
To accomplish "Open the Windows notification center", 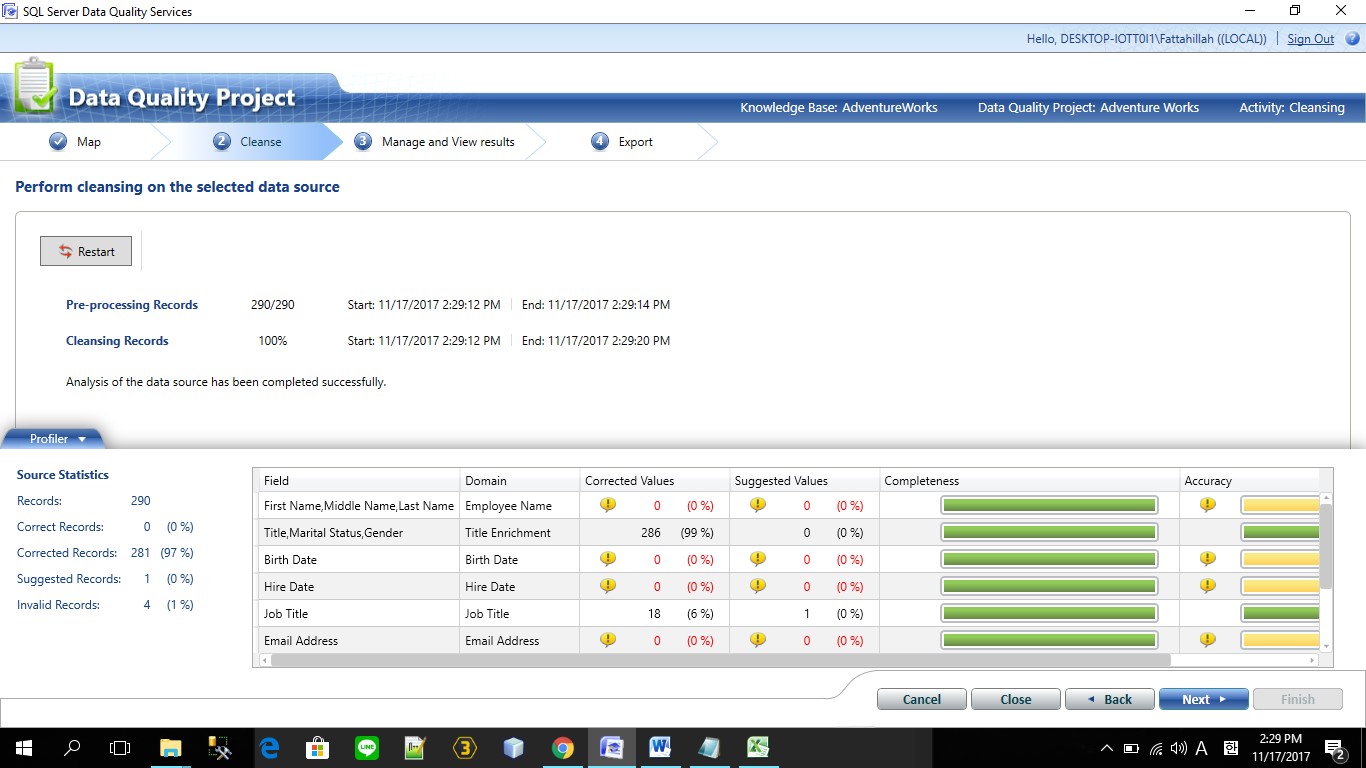I will (1335, 748).
